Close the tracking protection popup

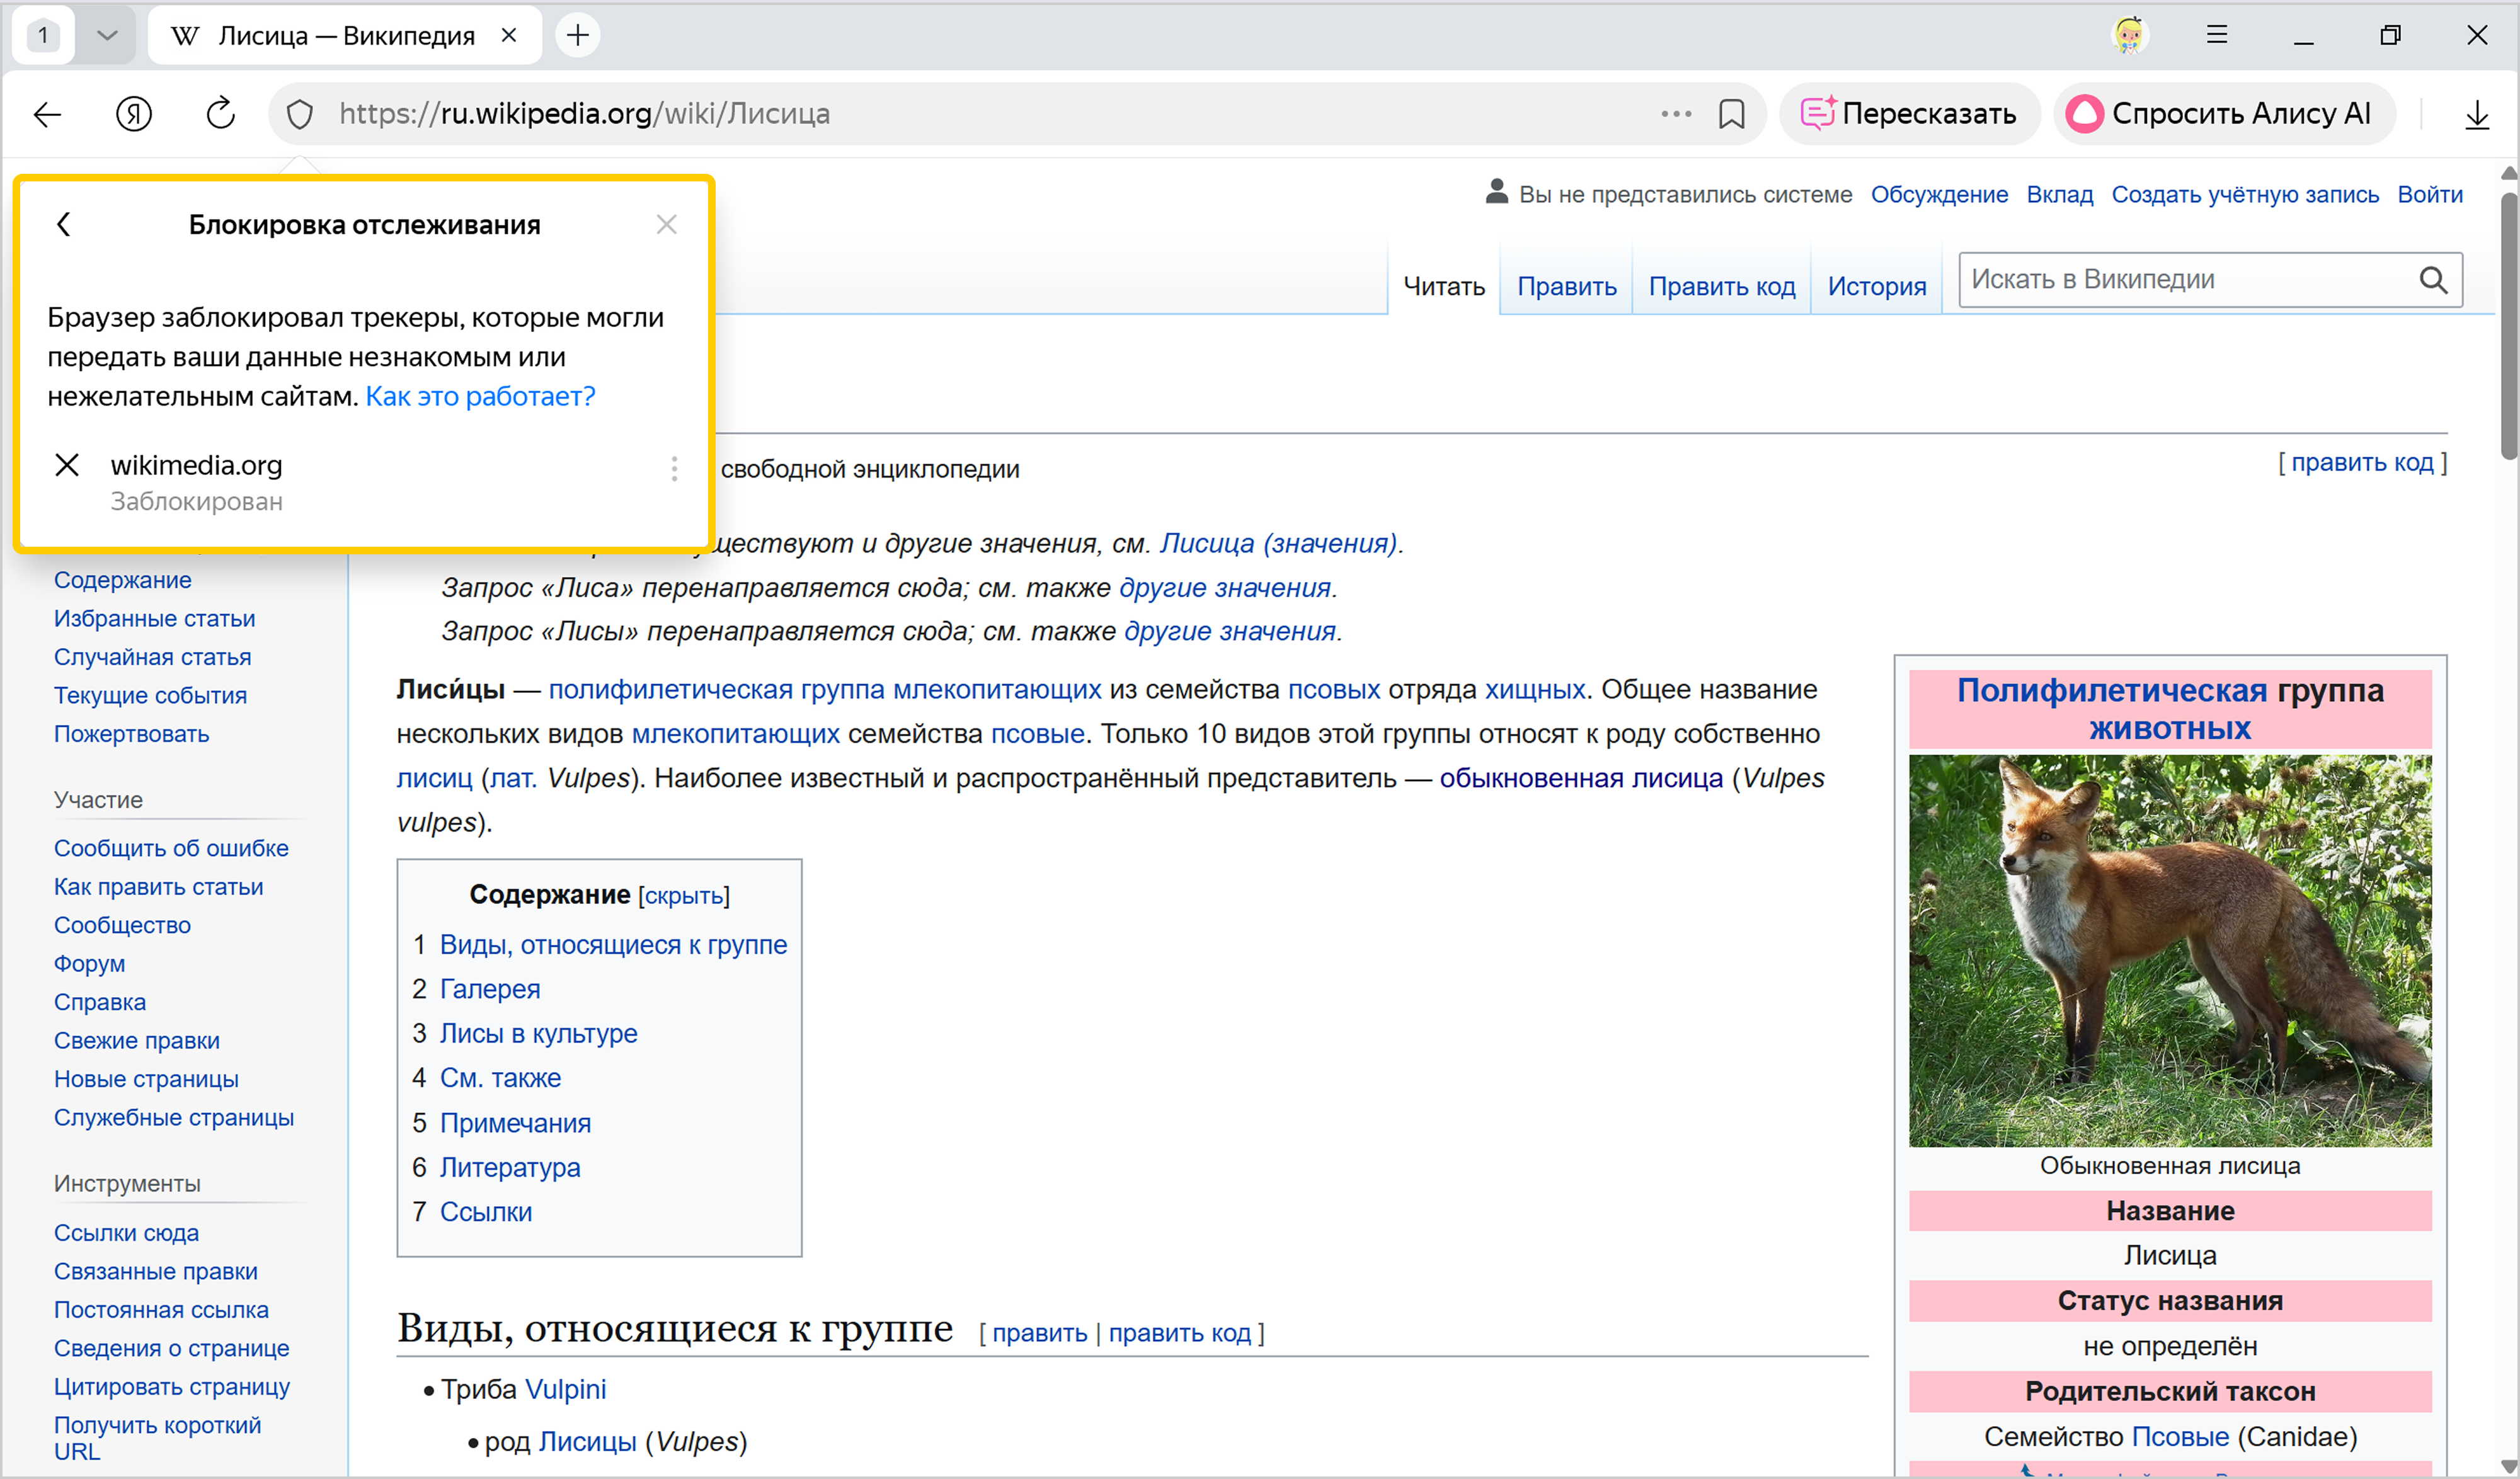[666, 224]
